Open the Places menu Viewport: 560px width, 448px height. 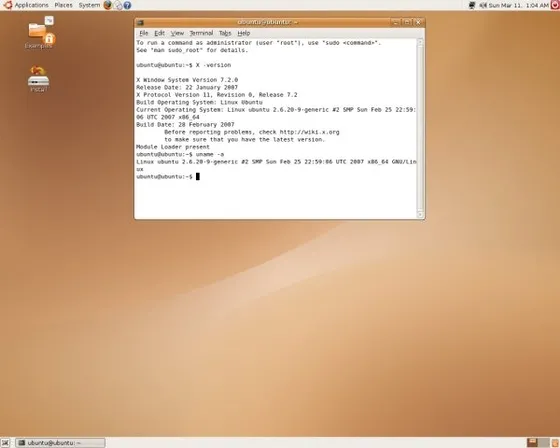[63, 5]
